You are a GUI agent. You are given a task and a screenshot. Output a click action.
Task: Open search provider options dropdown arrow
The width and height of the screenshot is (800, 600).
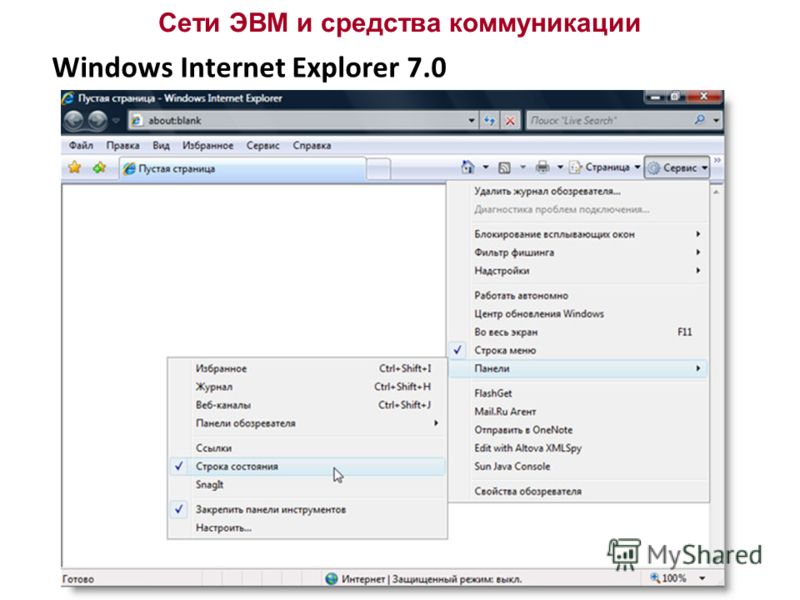coord(716,121)
